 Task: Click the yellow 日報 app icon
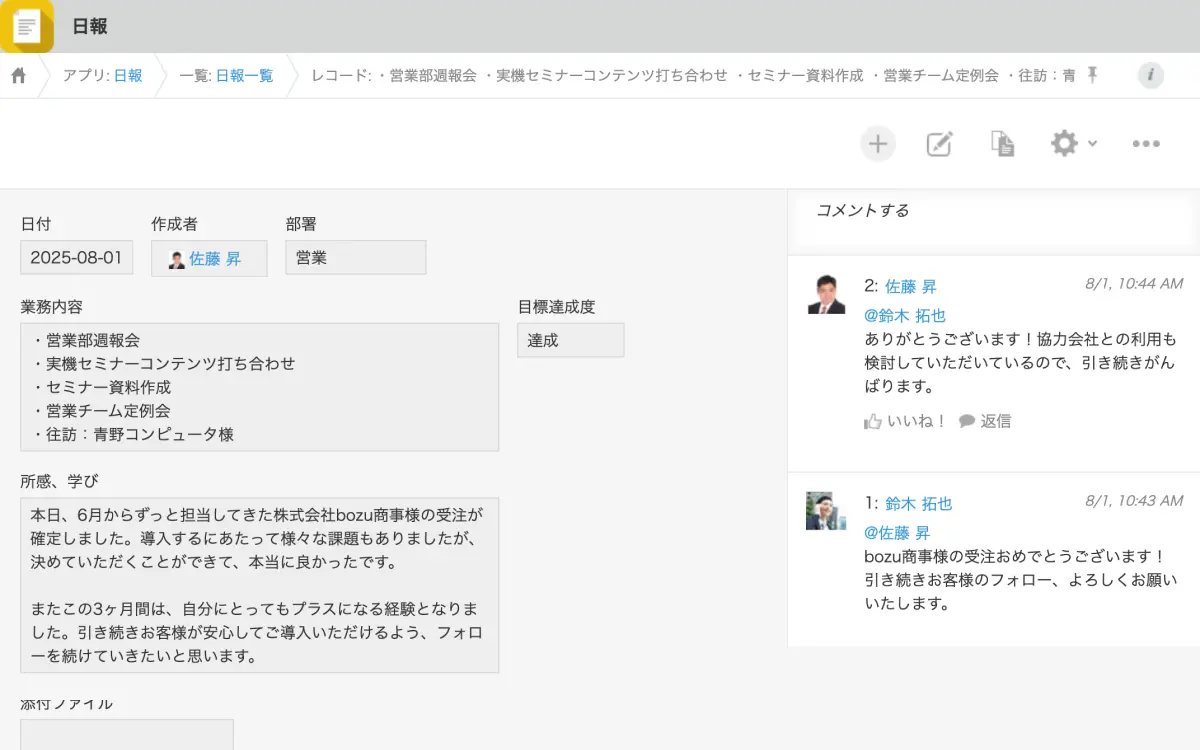27,27
